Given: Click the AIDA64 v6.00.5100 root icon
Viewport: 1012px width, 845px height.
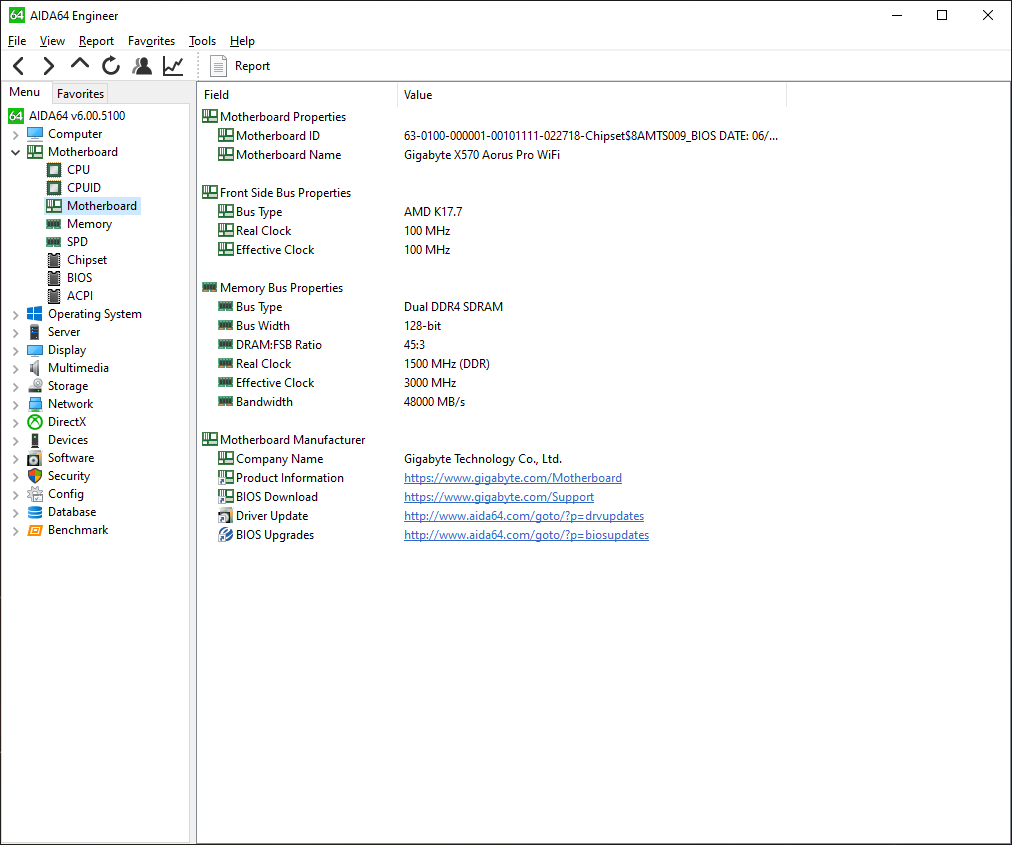Looking at the screenshot, I should point(16,116).
